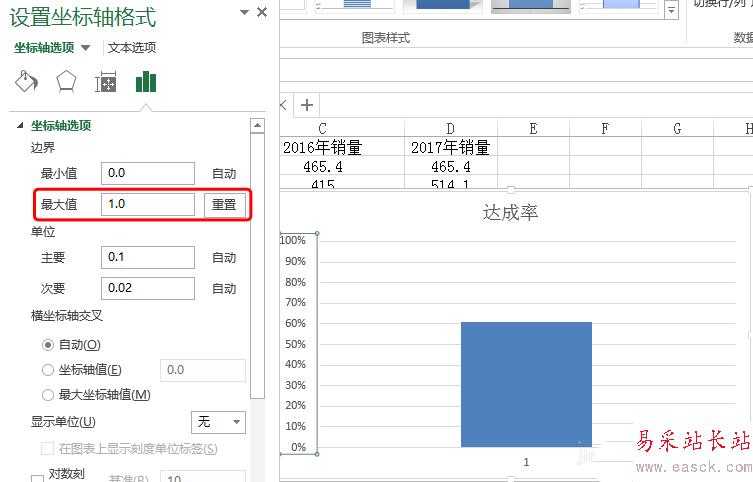The height and width of the screenshot is (482, 753).
Task: Expand the chart styles gallery
Action: pos(671,9)
